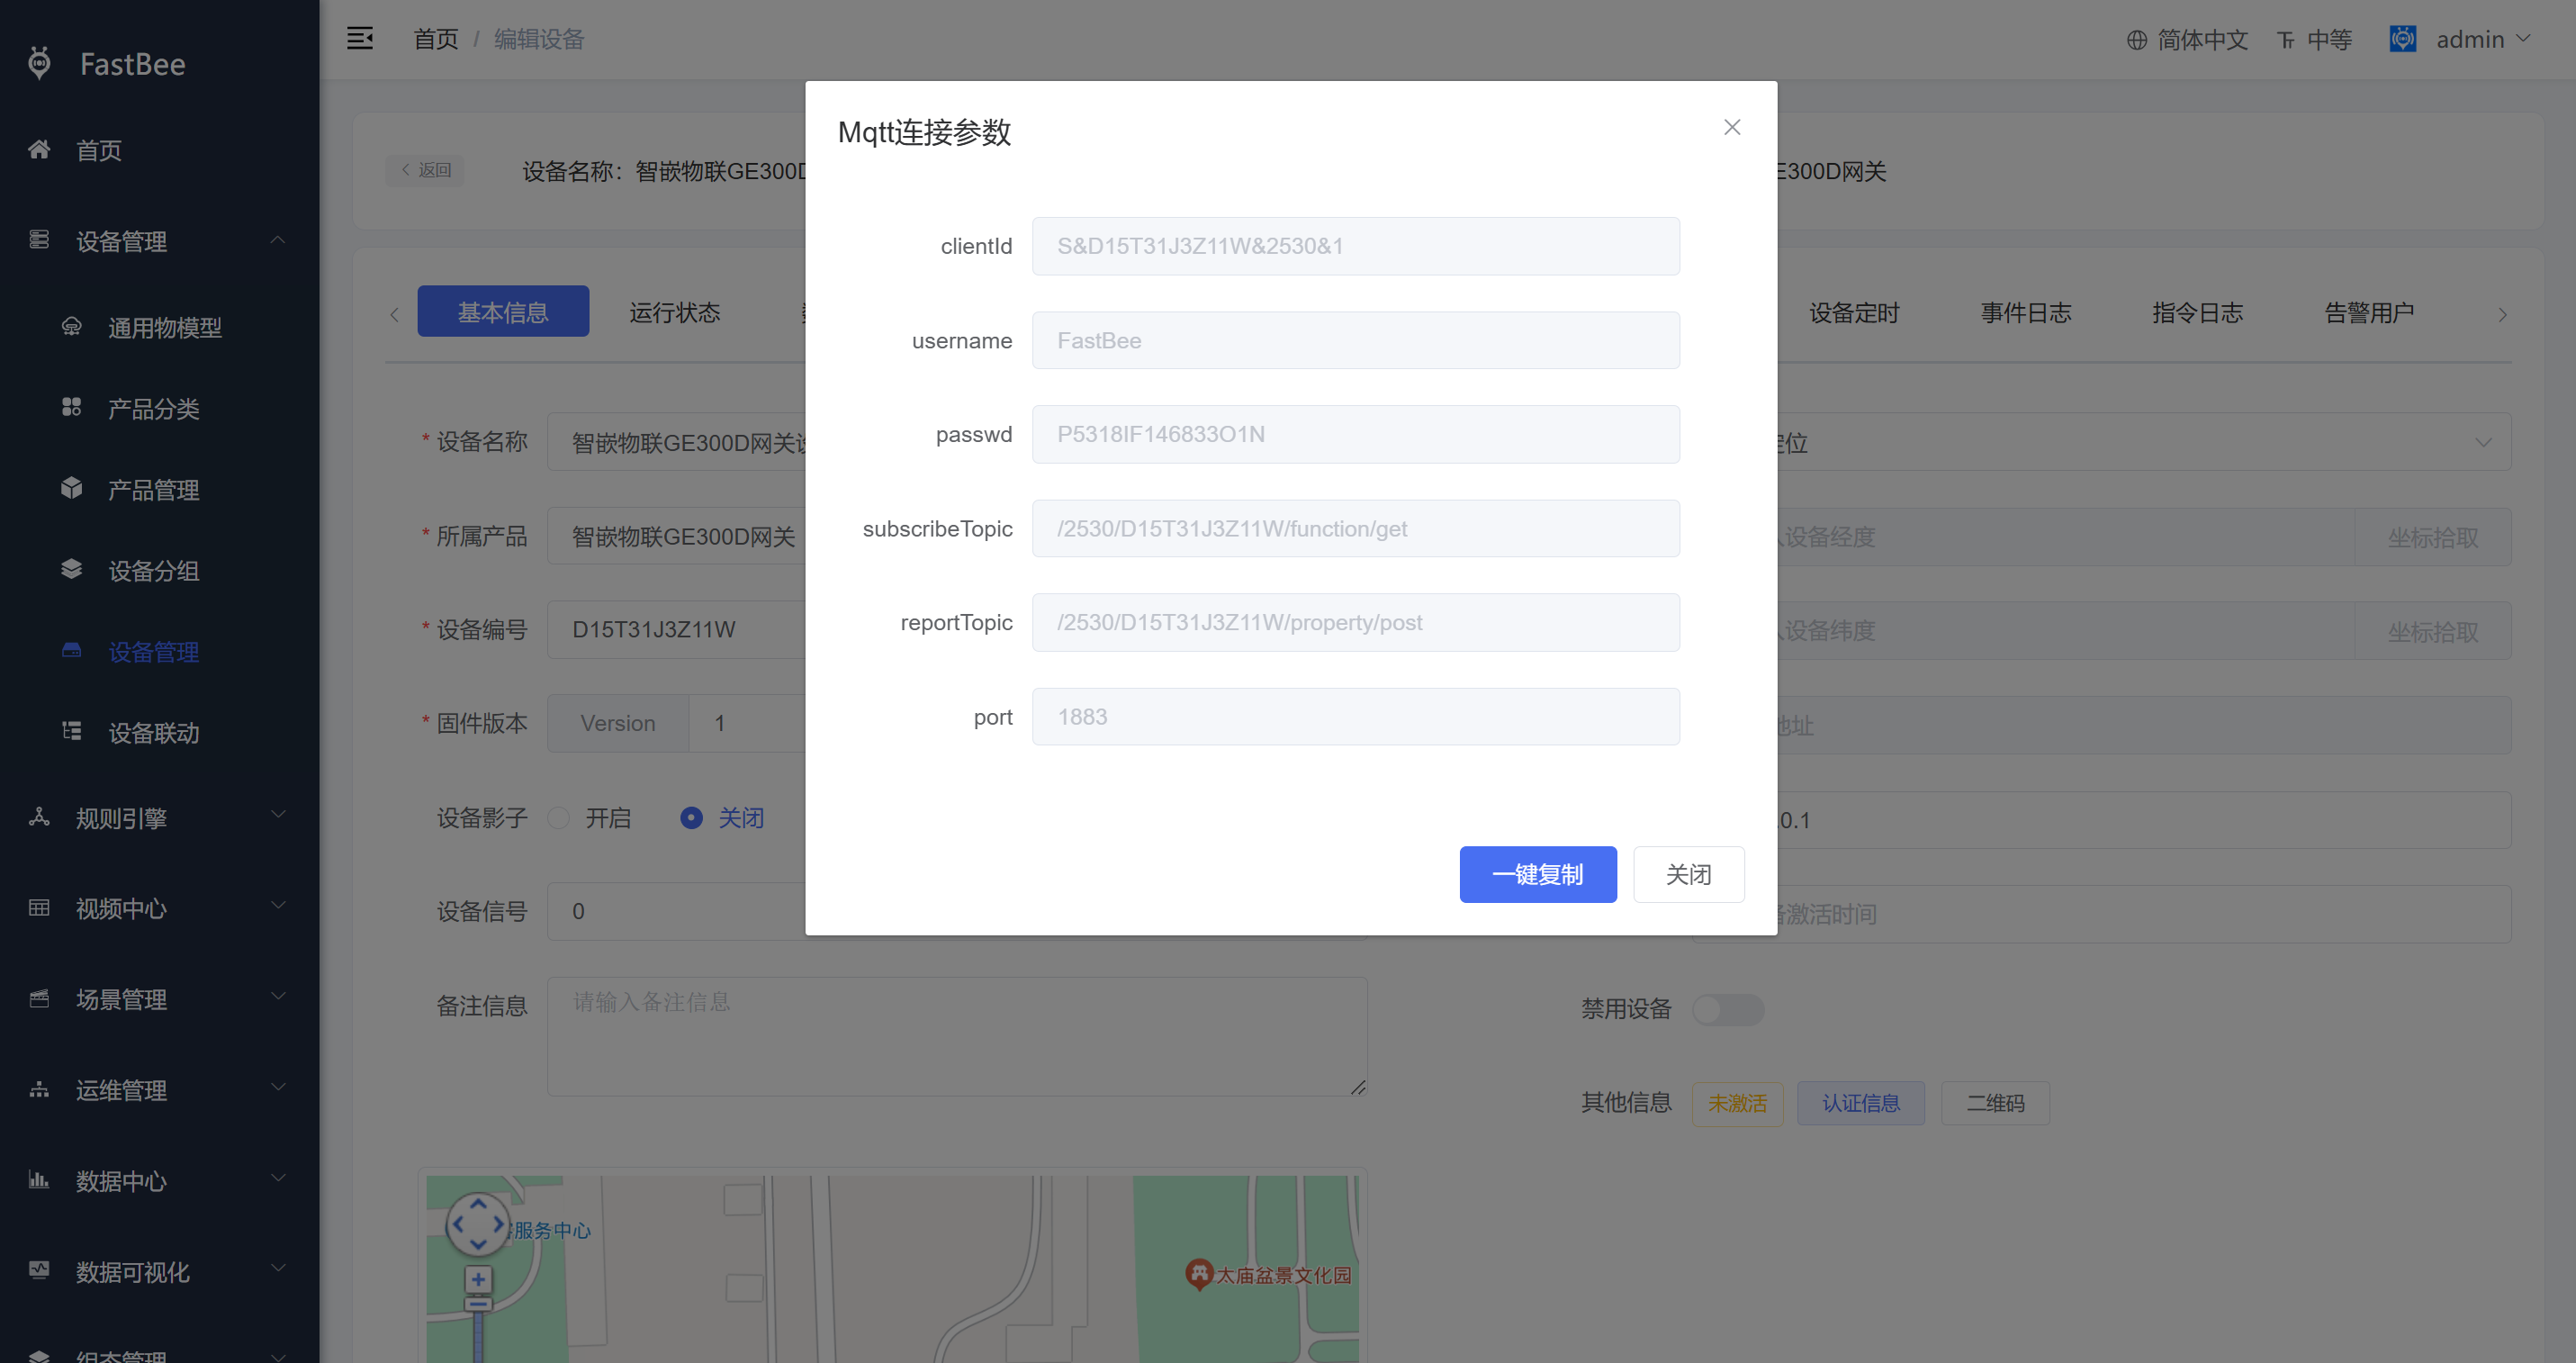Open the admin user dropdown
Screen dimensions: 2576x1363
coord(2484,39)
